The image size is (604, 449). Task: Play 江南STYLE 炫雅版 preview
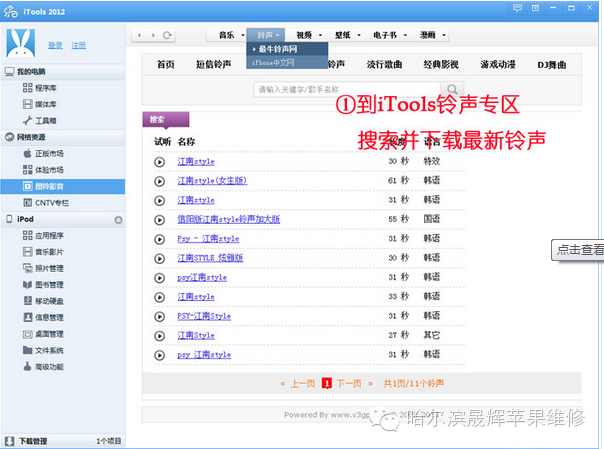159,259
